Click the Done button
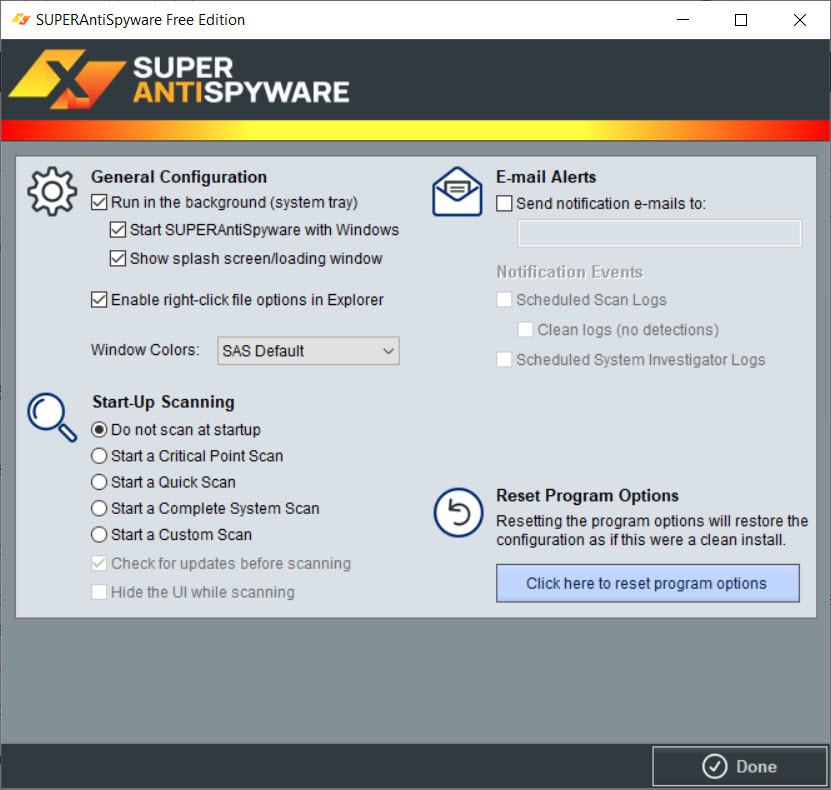The image size is (831, 790). (739, 766)
